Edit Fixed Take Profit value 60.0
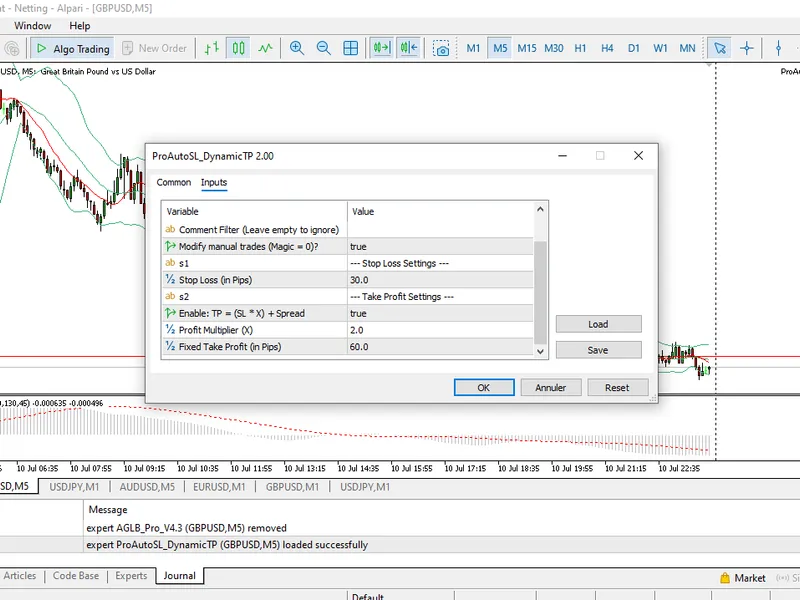This screenshot has width=800, height=600. pyautogui.click(x=440, y=347)
